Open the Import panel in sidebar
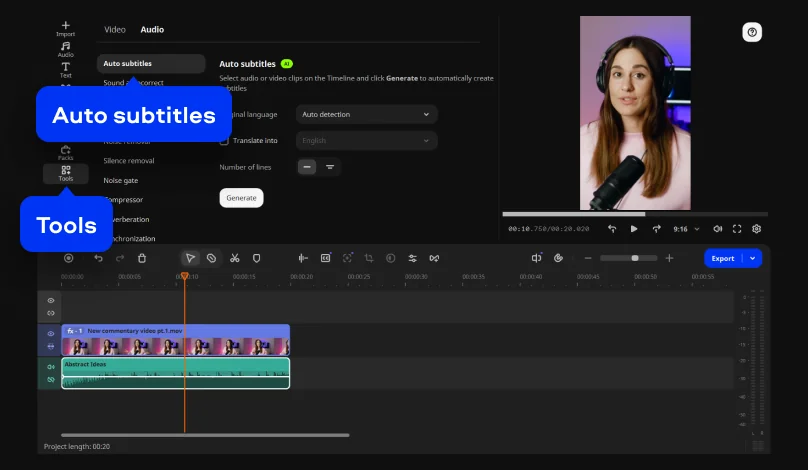This screenshot has height=470, width=808. tap(65, 29)
